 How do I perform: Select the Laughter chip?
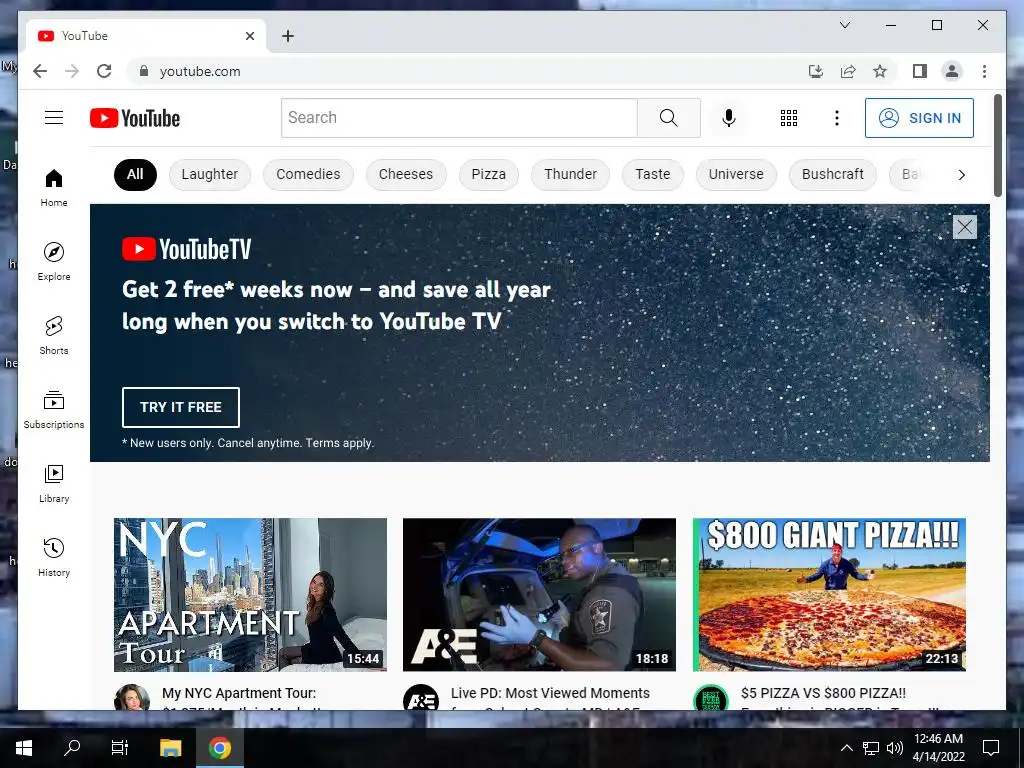pos(210,174)
